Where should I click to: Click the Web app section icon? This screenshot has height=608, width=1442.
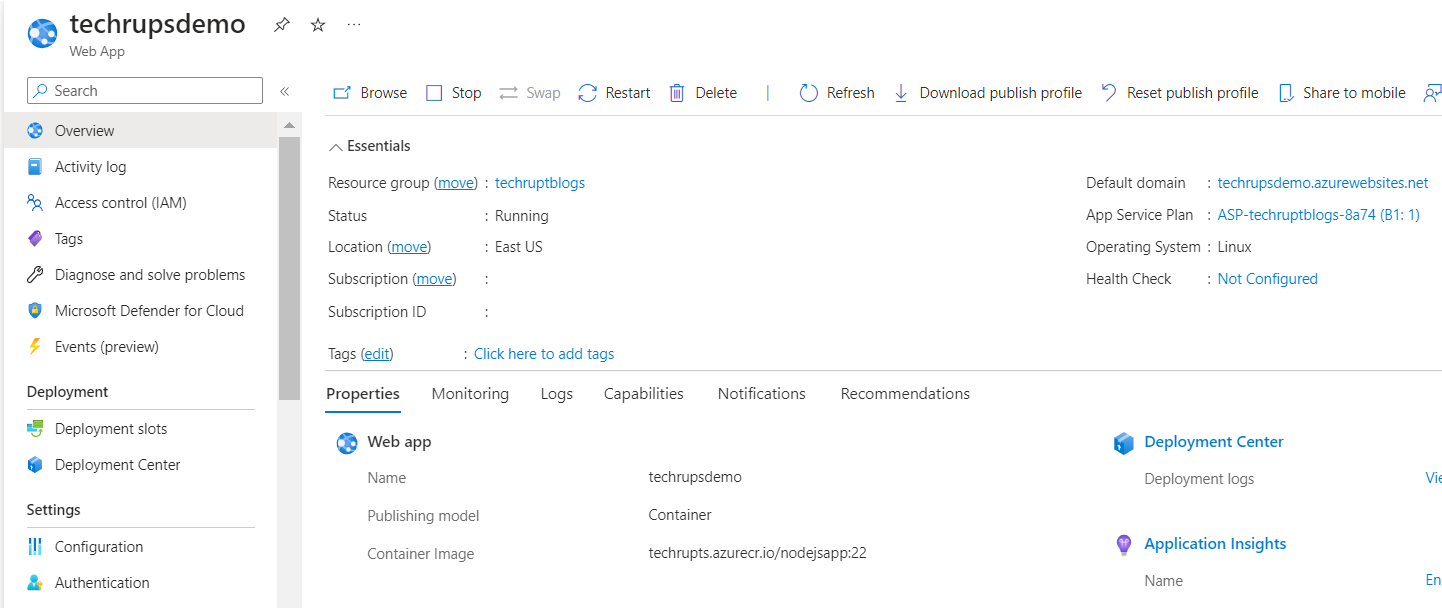347,443
